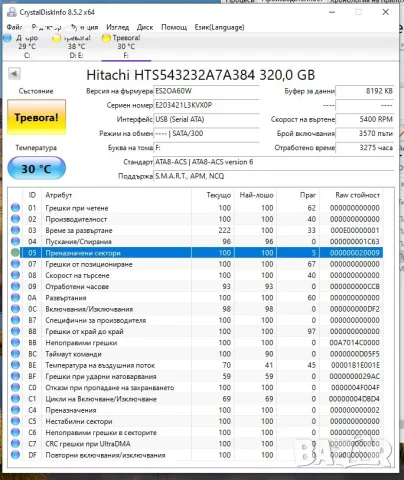Click status orb for BE Температура на въздушния поток

15,365
